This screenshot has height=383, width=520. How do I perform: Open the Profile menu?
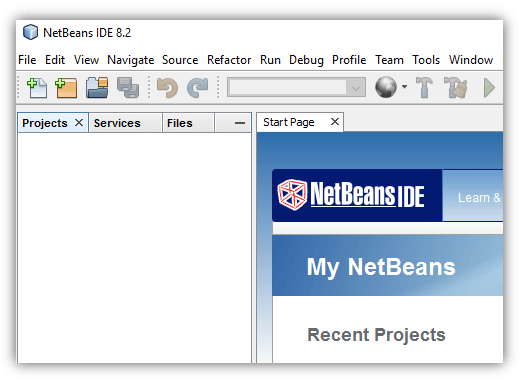tap(349, 60)
